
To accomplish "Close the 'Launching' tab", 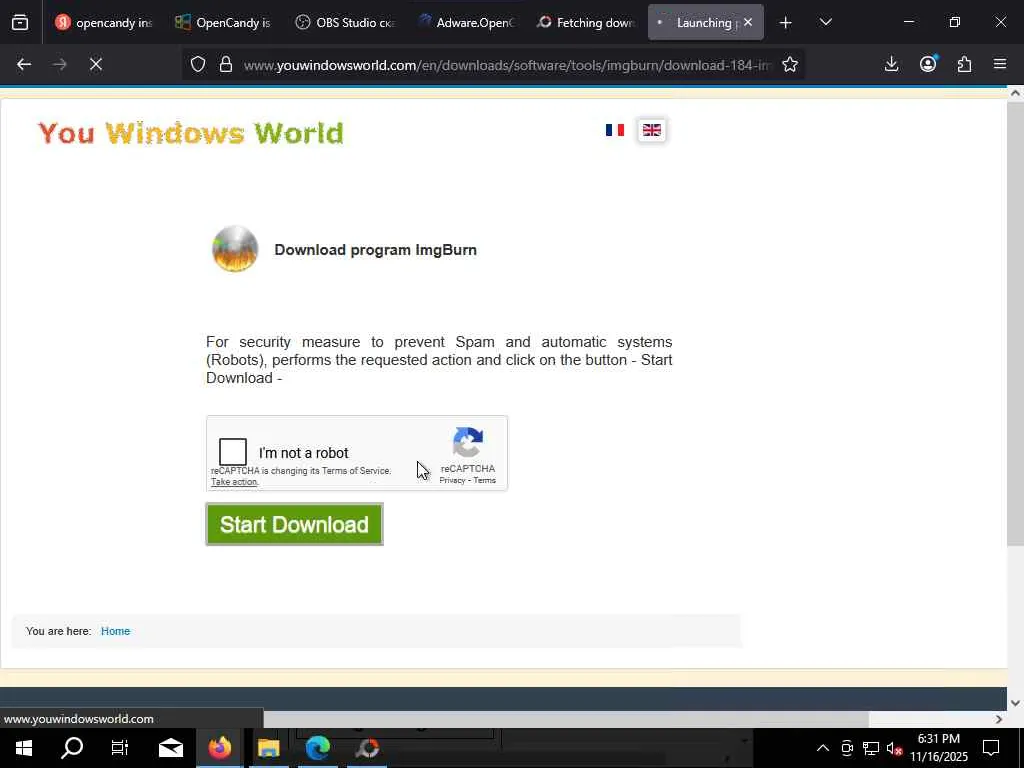I will [x=748, y=23].
